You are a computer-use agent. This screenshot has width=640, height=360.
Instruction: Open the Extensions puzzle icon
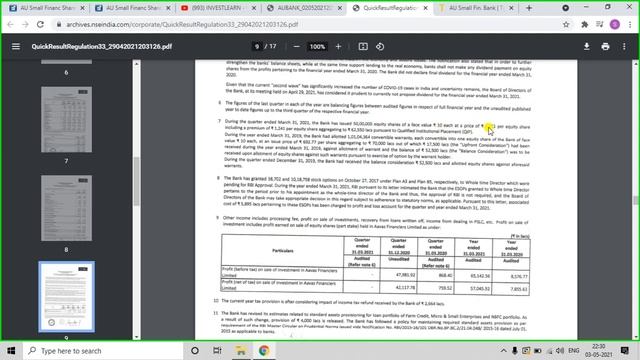(x=584, y=24)
